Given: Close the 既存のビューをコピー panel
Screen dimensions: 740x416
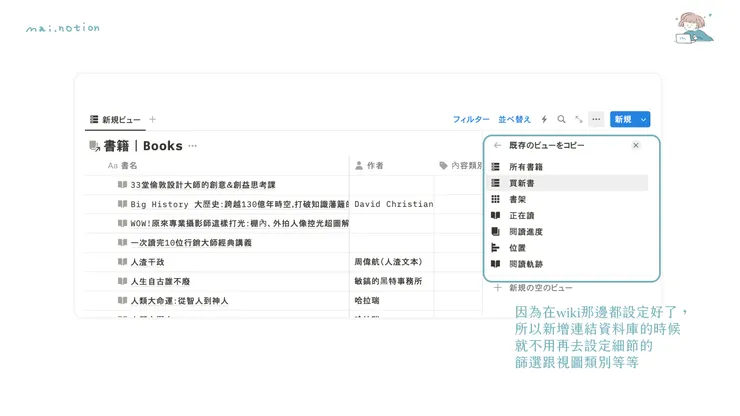Looking at the screenshot, I should pyautogui.click(x=636, y=145).
